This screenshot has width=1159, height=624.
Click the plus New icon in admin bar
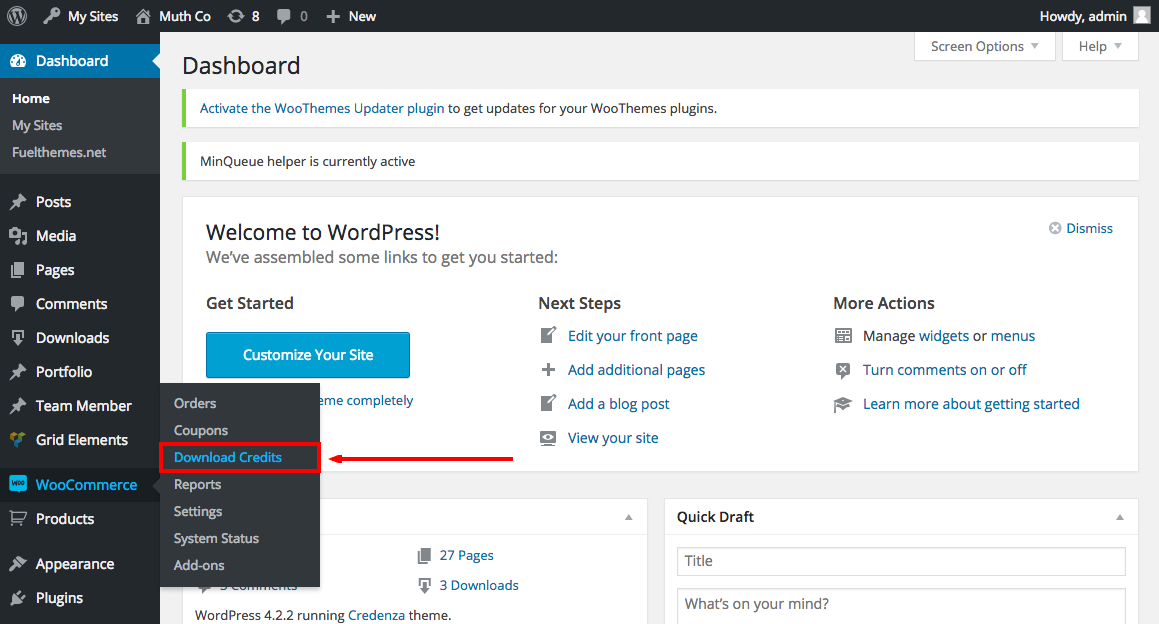pyautogui.click(x=333, y=16)
